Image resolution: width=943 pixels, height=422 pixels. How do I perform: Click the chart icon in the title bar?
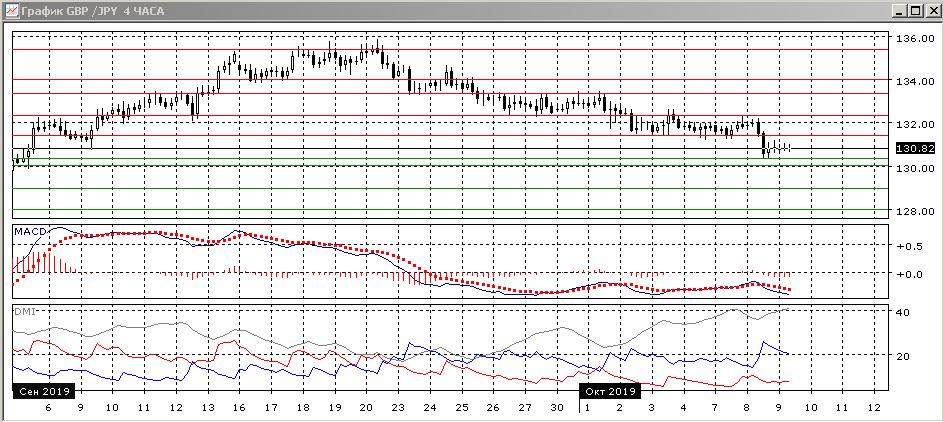click(11, 11)
